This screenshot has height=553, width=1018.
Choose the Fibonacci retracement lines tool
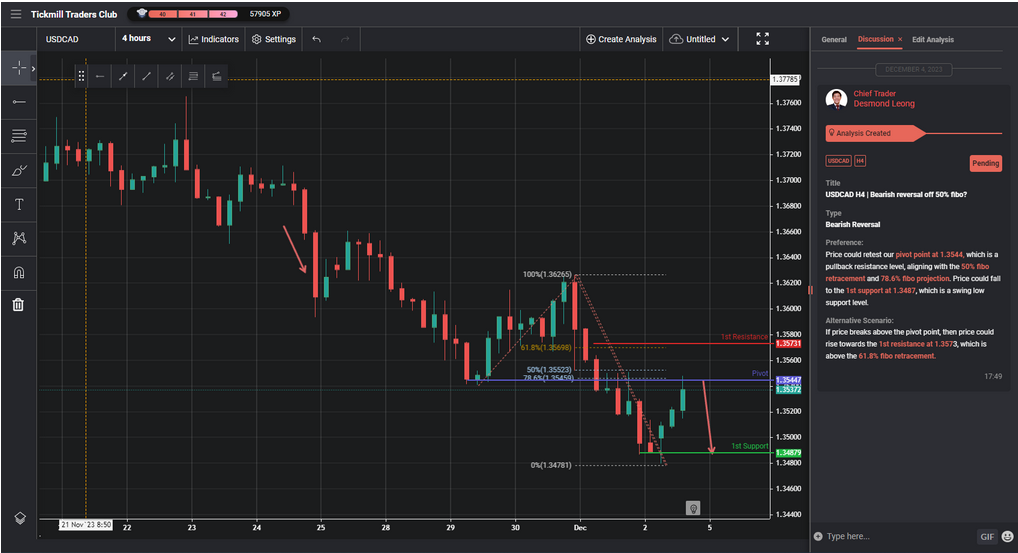pyautogui.click(x=19, y=136)
